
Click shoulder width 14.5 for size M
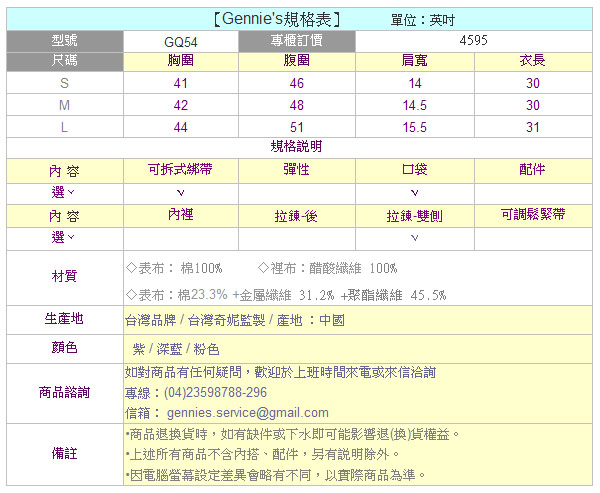tap(415, 105)
